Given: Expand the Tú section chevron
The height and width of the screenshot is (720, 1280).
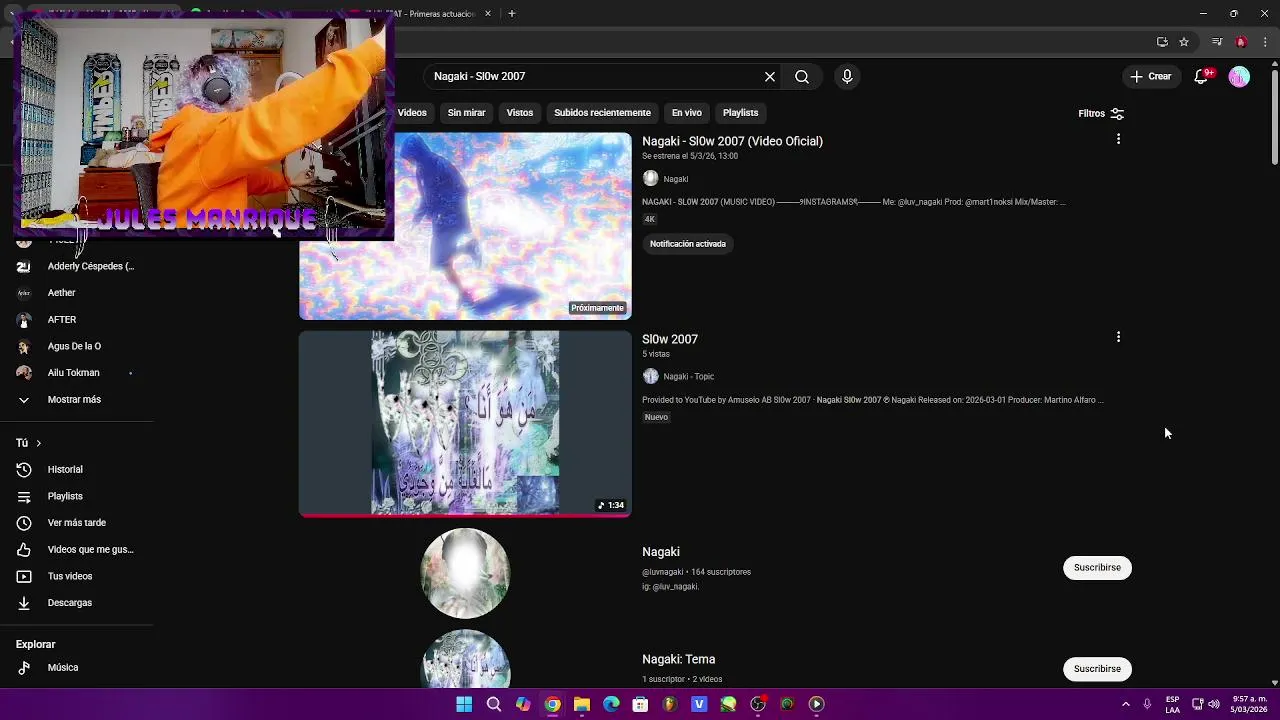Looking at the screenshot, I should 38,443.
